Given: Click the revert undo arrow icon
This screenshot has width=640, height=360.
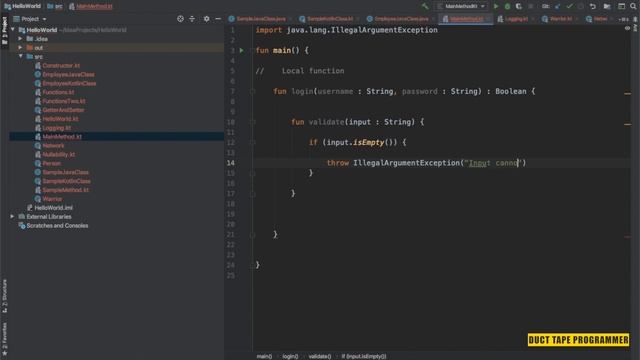Looking at the screenshot, I should click(x=593, y=6).
